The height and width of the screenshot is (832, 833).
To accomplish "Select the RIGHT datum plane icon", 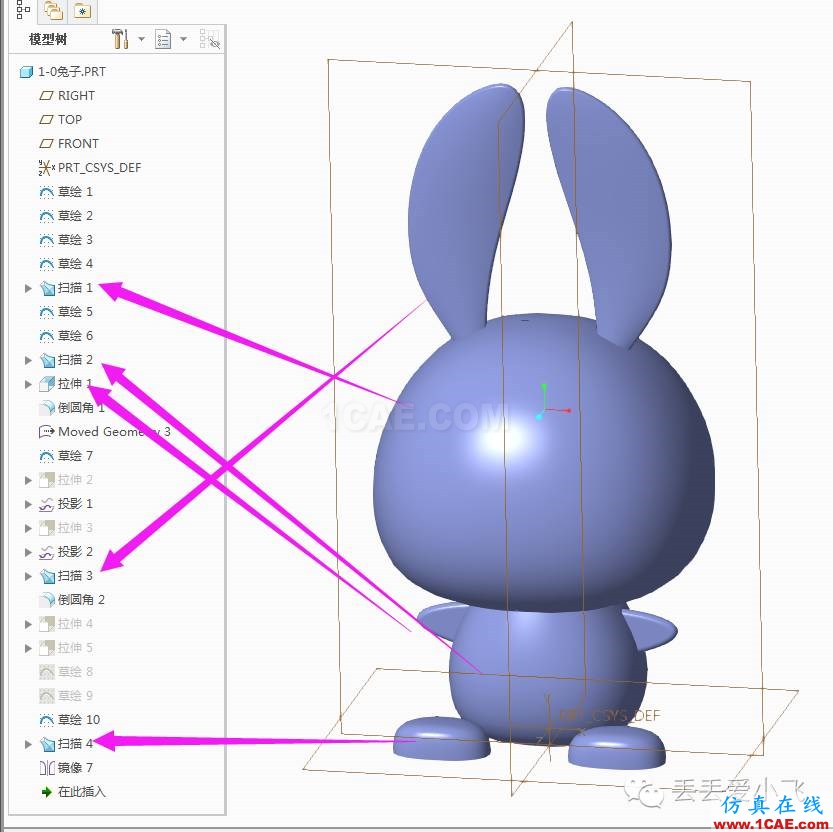I will [x=46, y=96].
